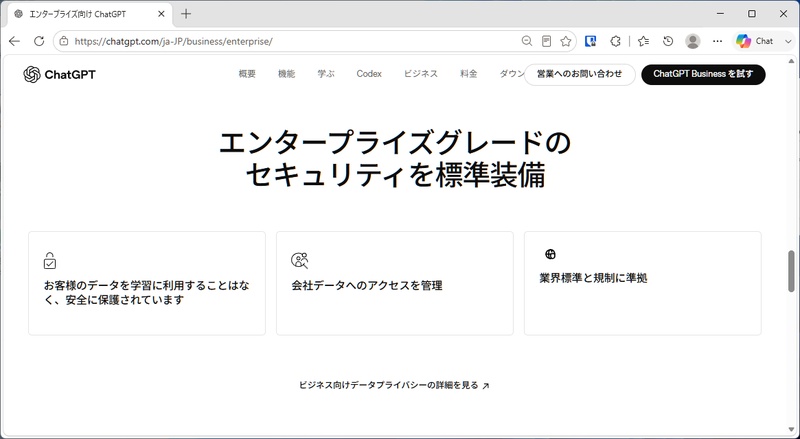Open the favorites list
The height and width of the screenshot is (439, 800).
click(x=643, y=41)
